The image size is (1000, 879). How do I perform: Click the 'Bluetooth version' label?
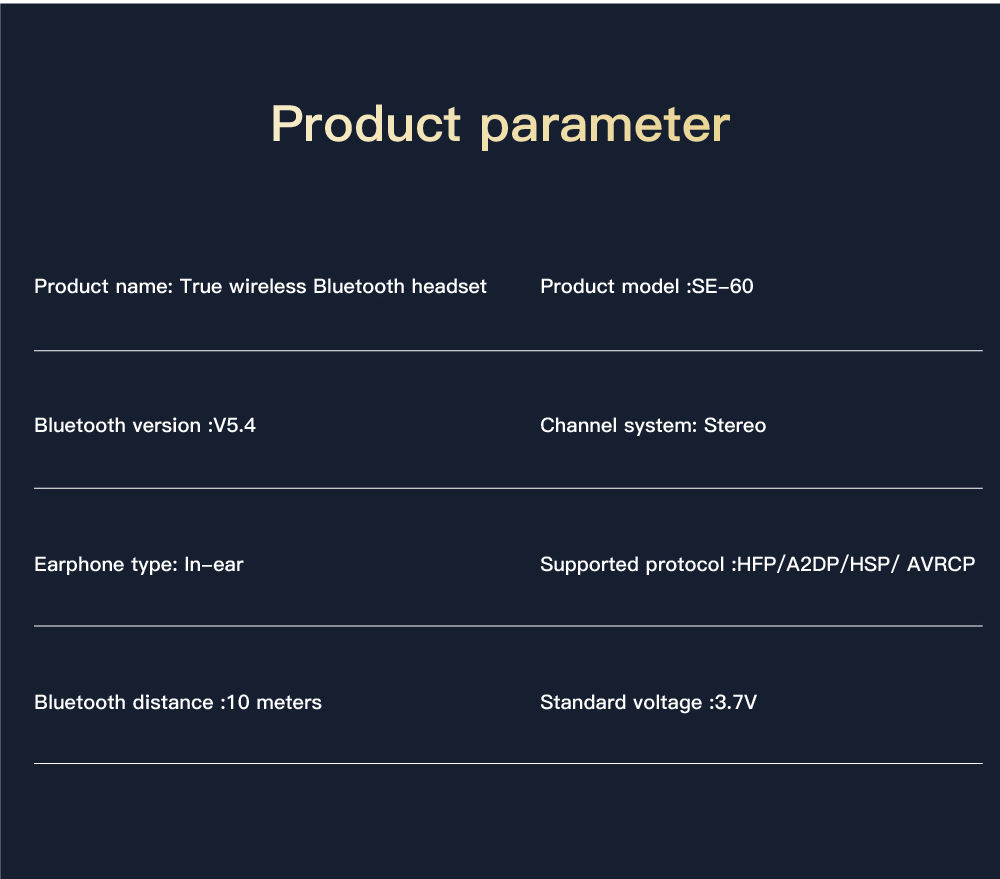click(x=117, y=426)
